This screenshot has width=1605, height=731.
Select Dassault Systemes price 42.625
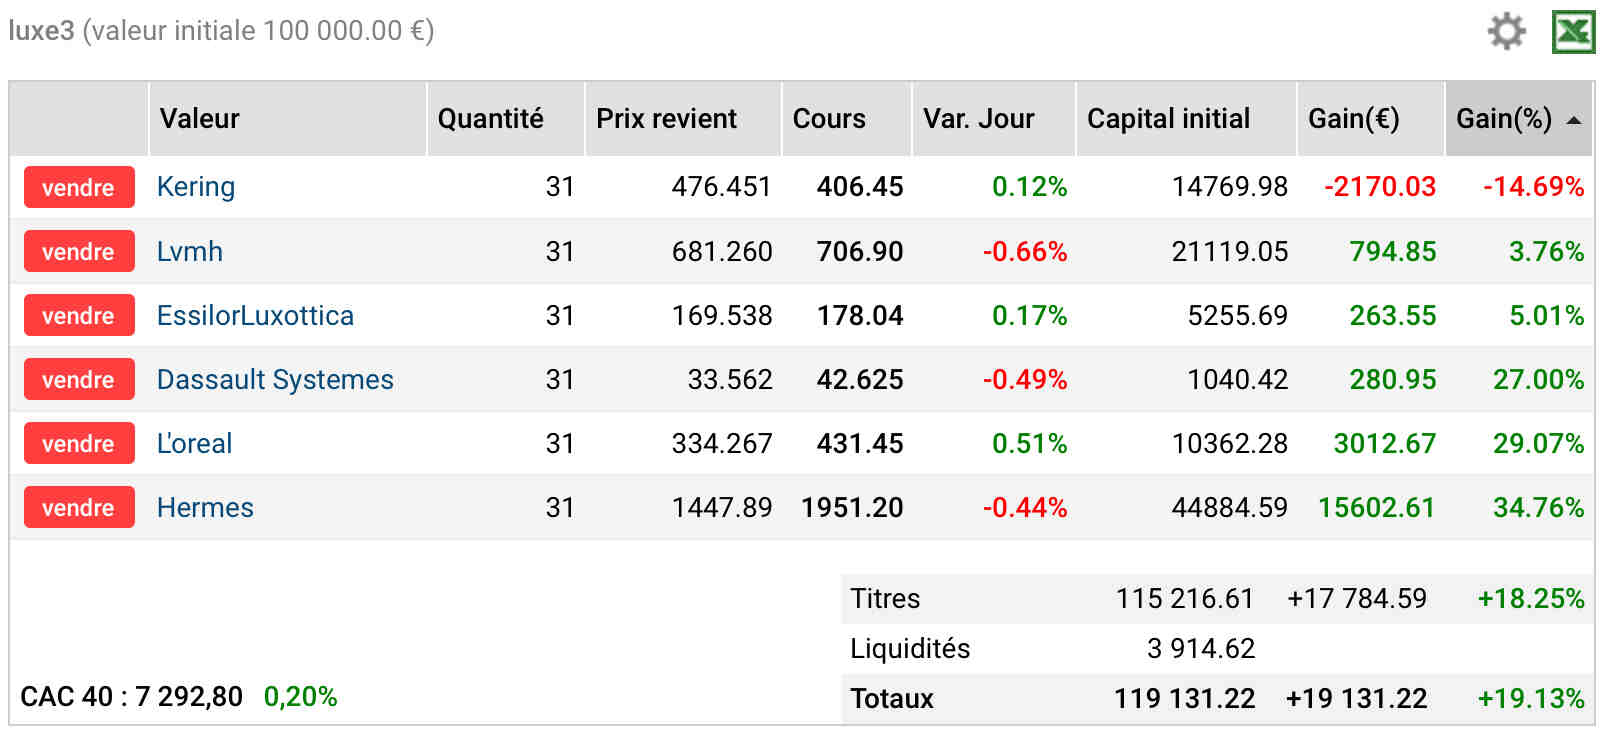coord(860,379)
